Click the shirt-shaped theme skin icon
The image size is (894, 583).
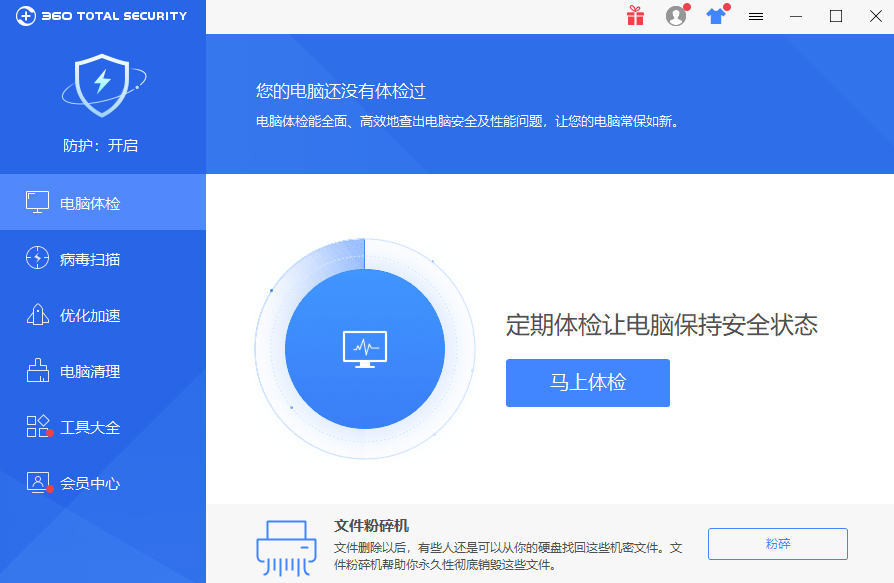(715, 16)
